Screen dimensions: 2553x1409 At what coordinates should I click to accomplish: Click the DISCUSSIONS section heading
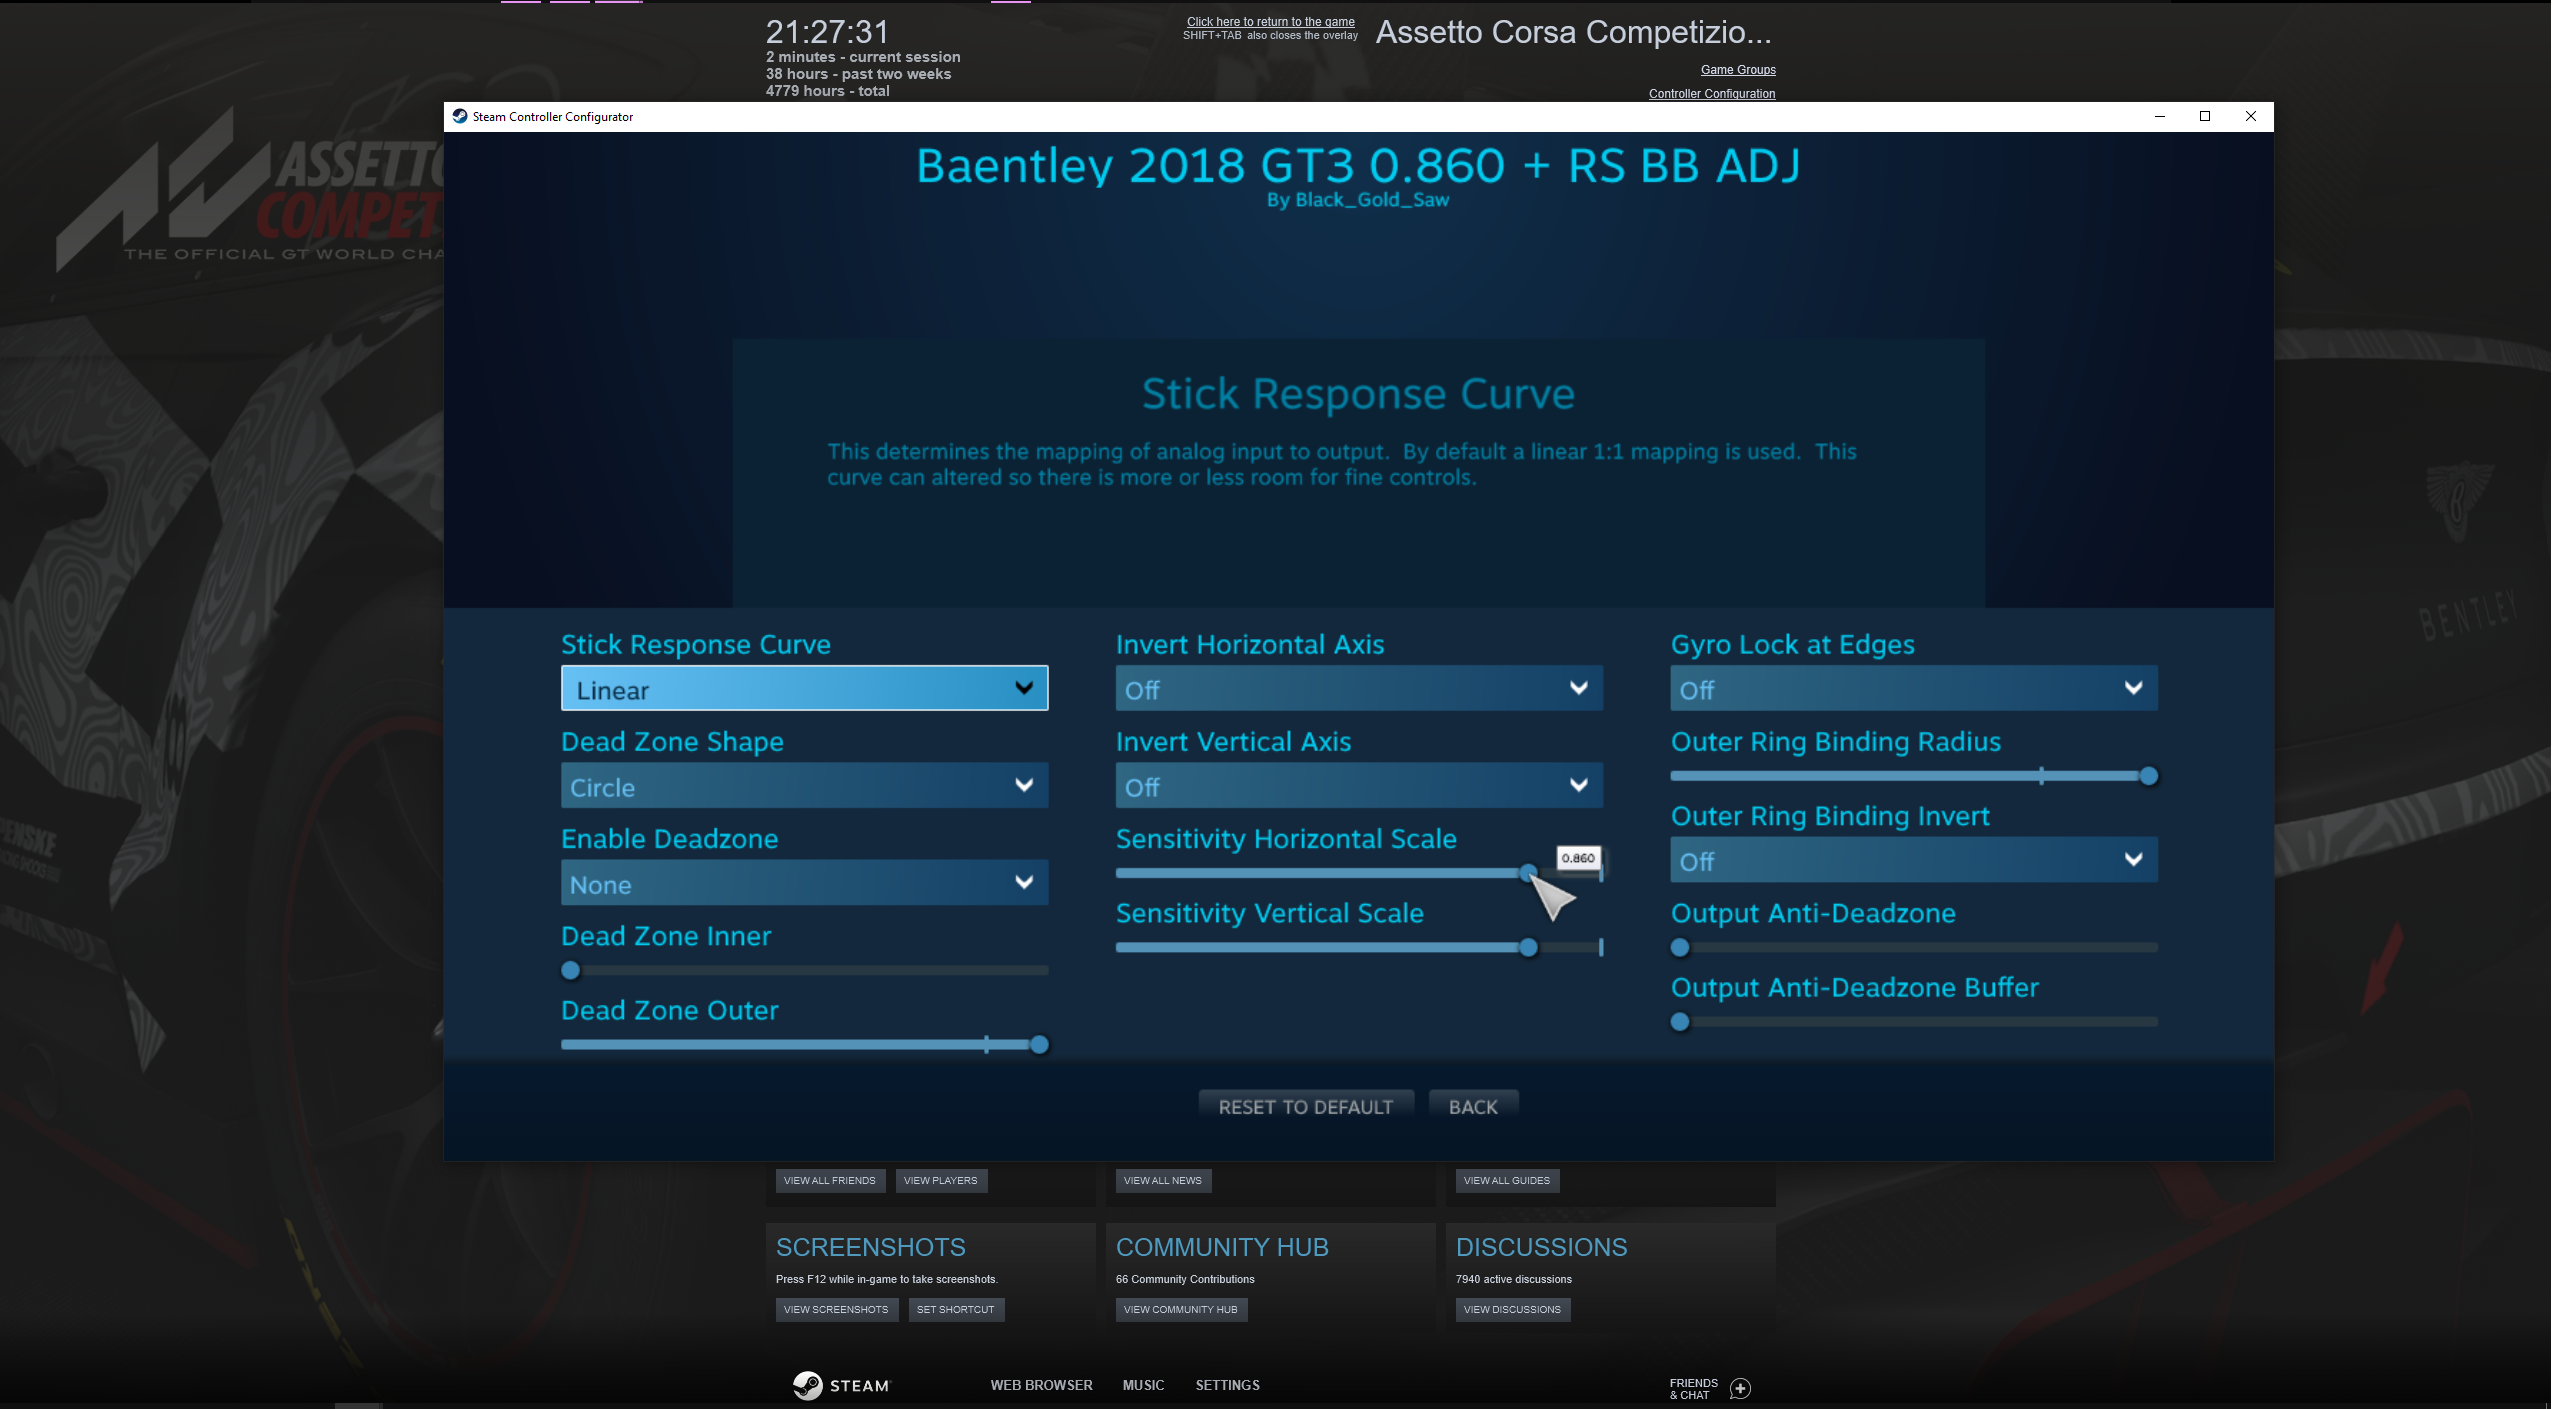point(1541,1247)
